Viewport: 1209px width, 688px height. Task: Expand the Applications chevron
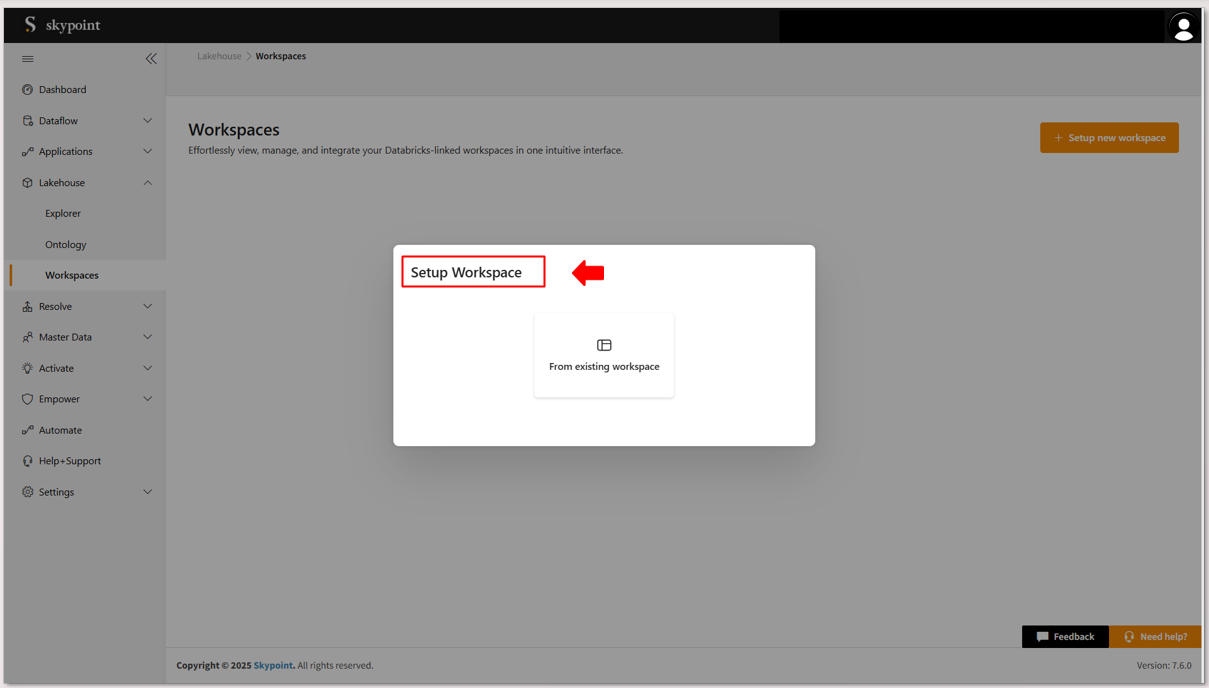coord(148,152)
